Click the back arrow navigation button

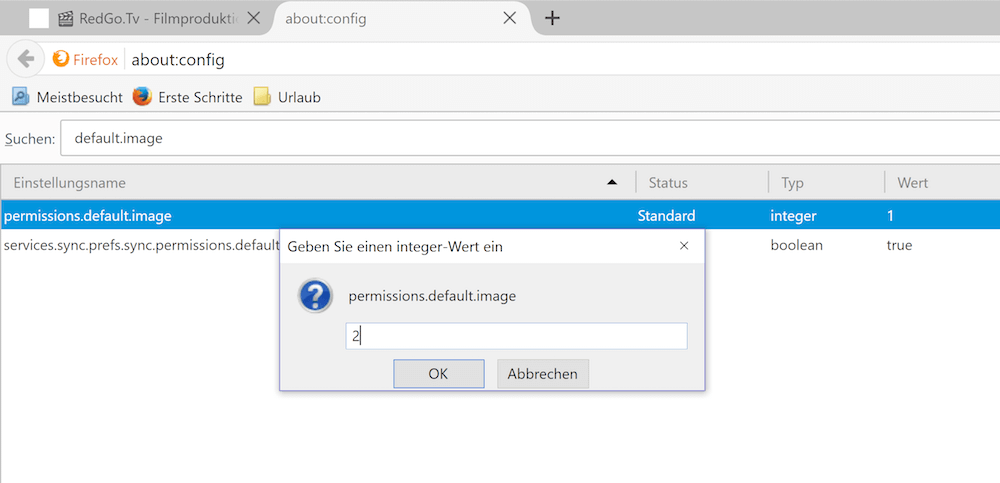click(26, 59)
